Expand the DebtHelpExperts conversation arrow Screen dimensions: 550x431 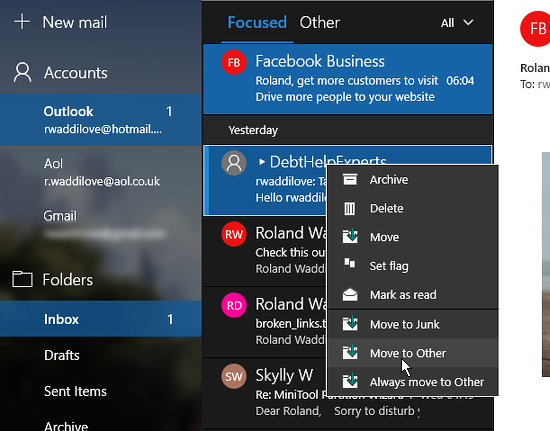tap(262, 162)
